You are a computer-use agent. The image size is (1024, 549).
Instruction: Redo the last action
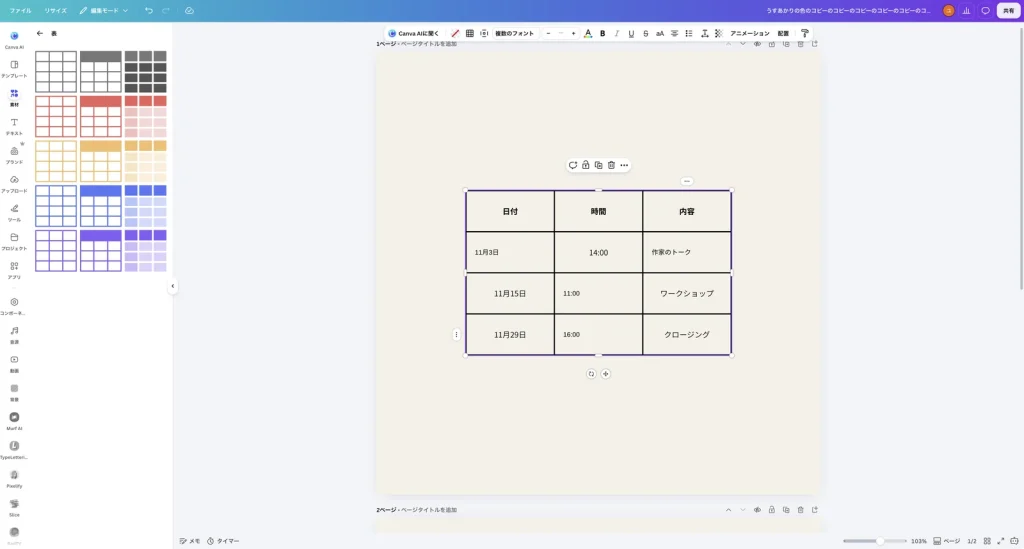click(166, 10)
